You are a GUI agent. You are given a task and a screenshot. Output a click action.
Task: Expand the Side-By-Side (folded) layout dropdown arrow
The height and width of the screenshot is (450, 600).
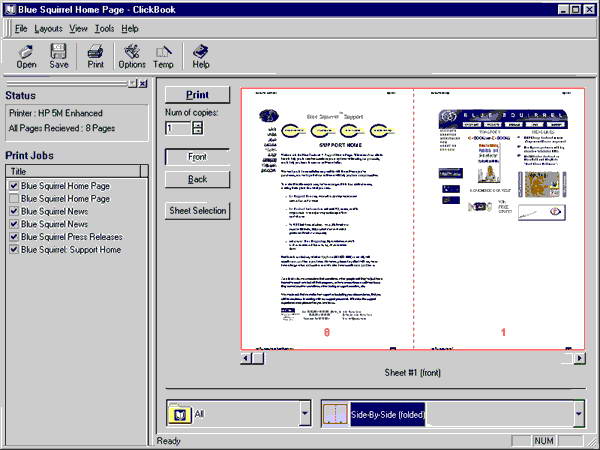[579, 413]
